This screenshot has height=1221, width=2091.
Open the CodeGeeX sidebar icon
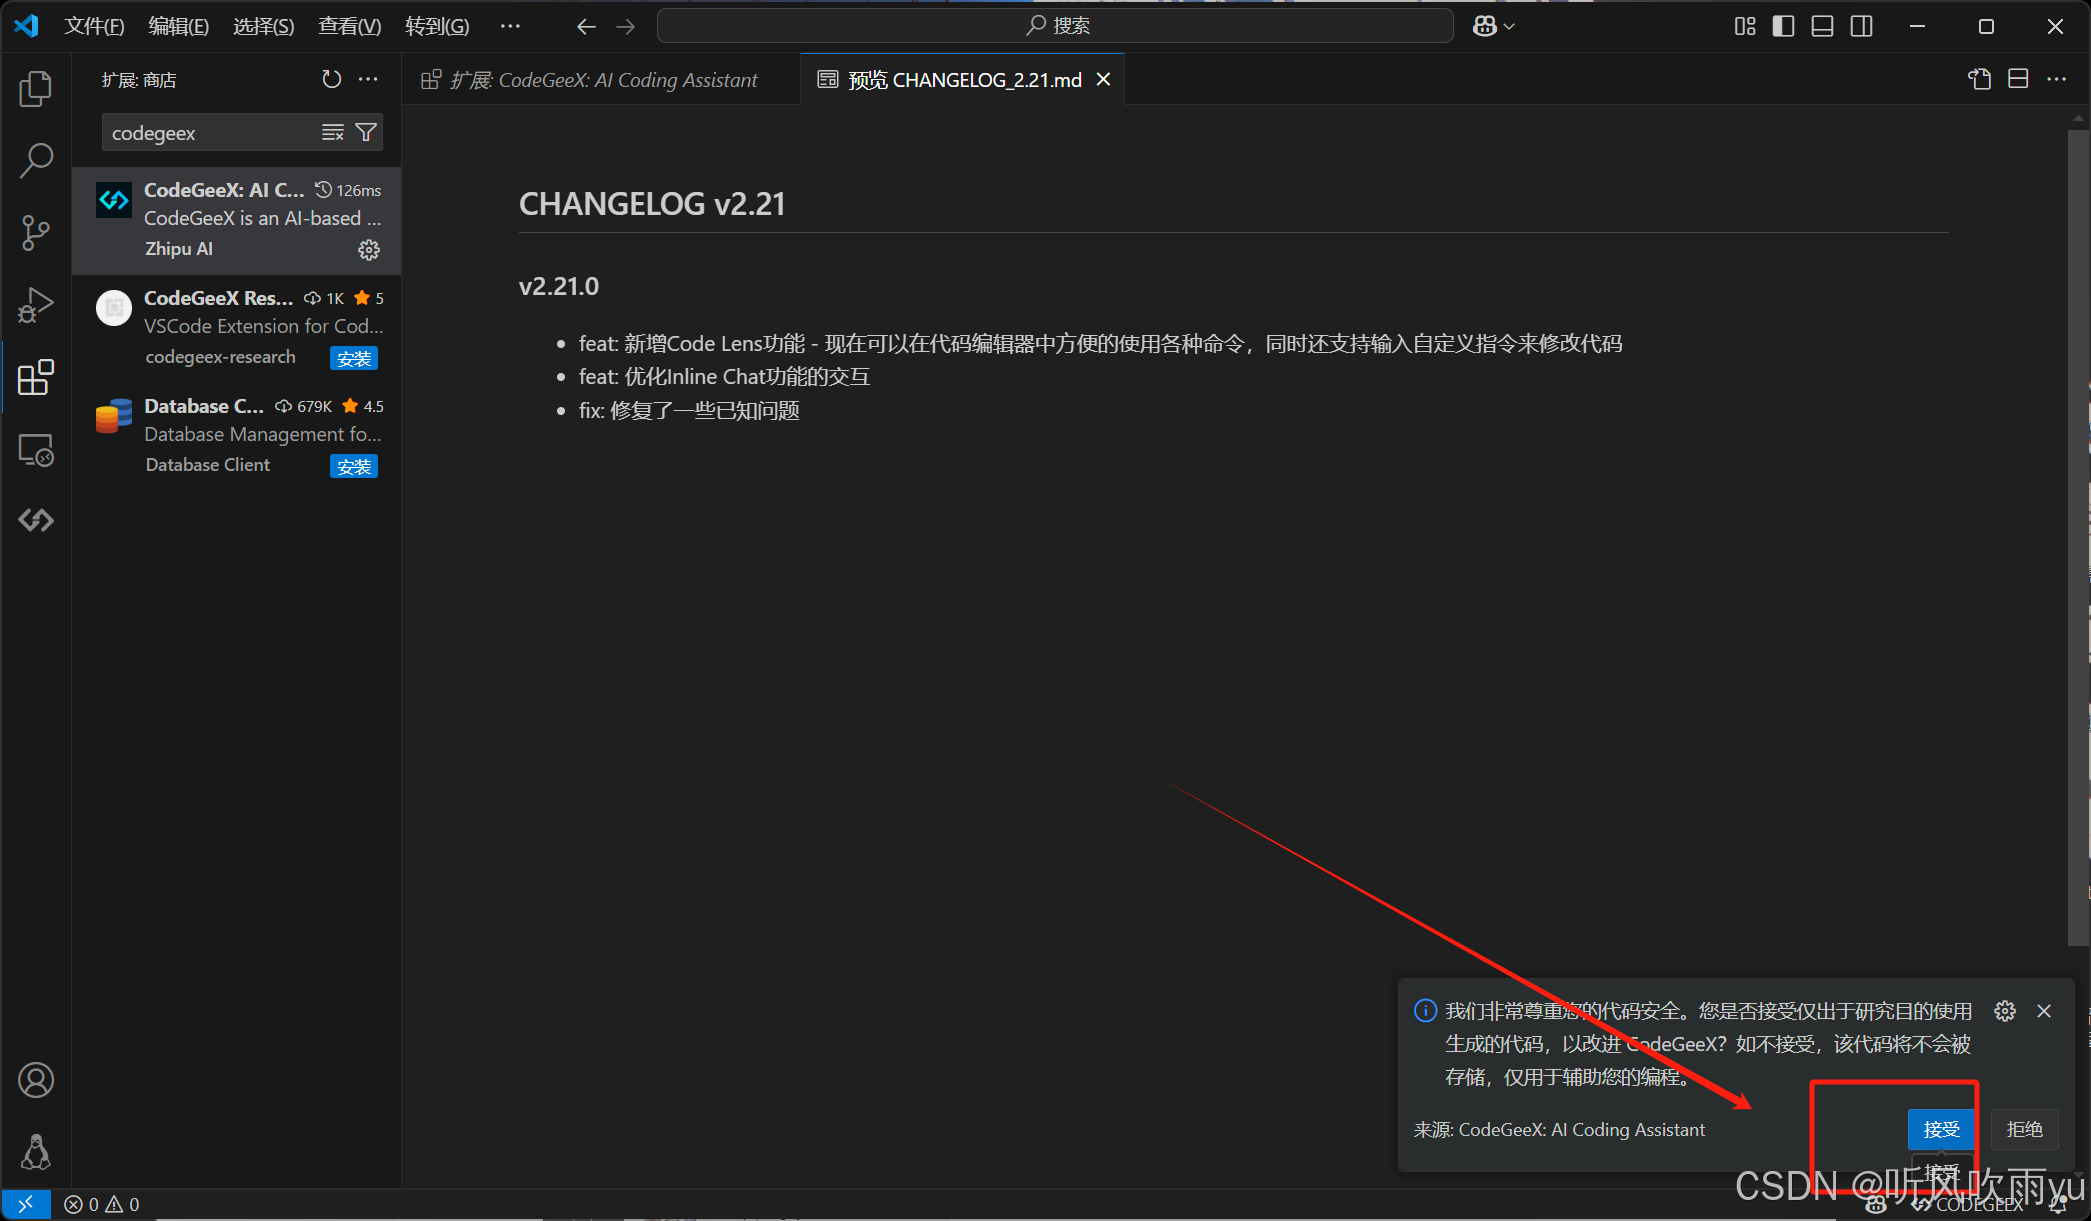36,520
